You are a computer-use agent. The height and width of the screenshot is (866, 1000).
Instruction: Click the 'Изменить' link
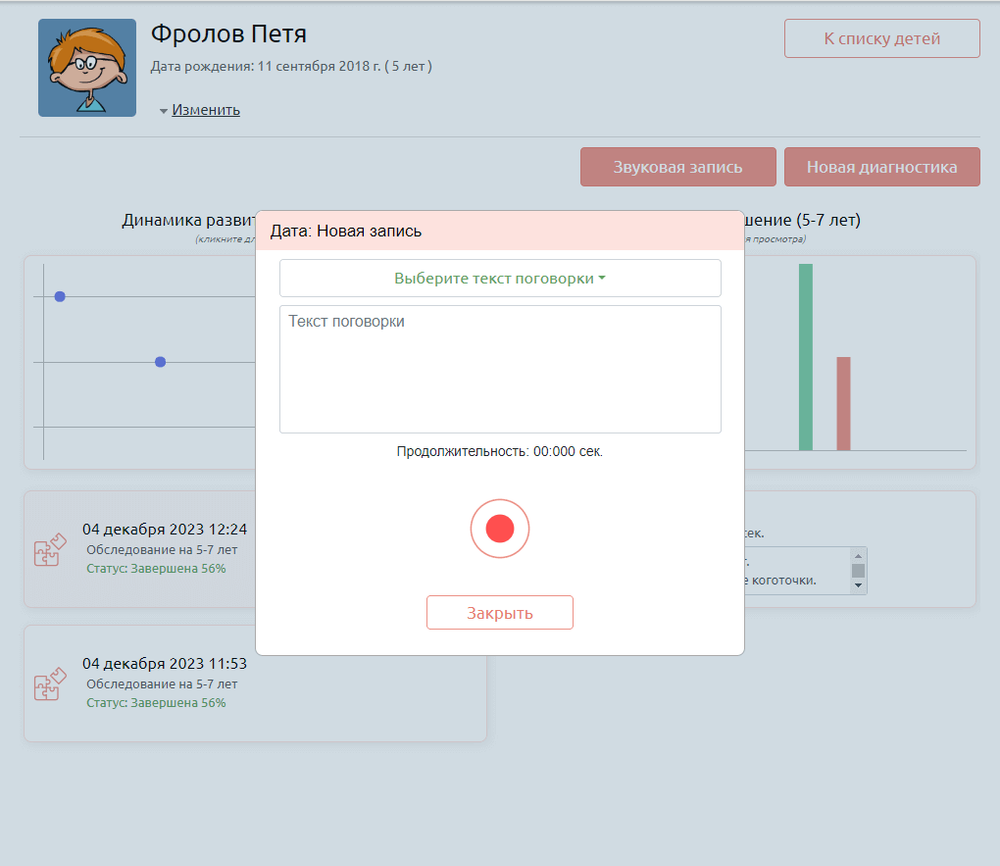205,110
